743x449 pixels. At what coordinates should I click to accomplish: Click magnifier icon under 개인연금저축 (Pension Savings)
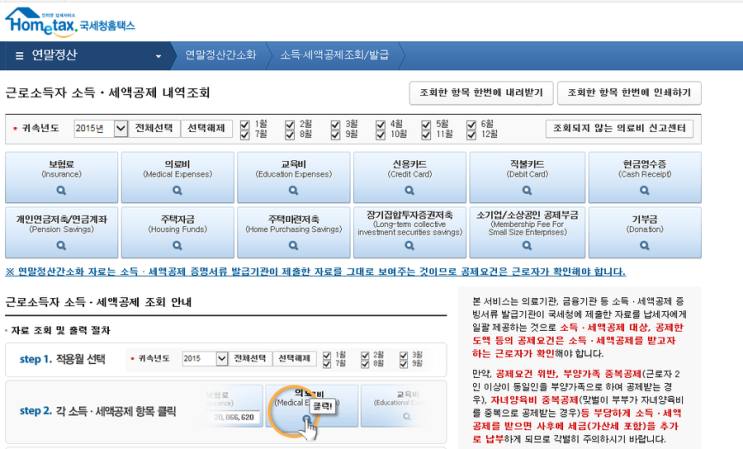click(61, 245)
